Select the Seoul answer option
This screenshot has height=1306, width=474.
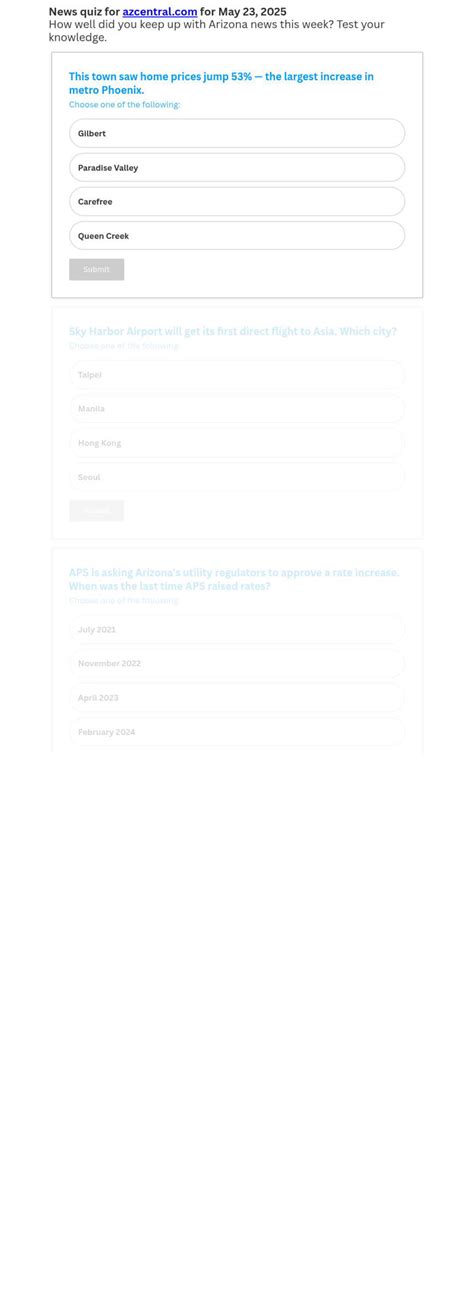[237, 477]
